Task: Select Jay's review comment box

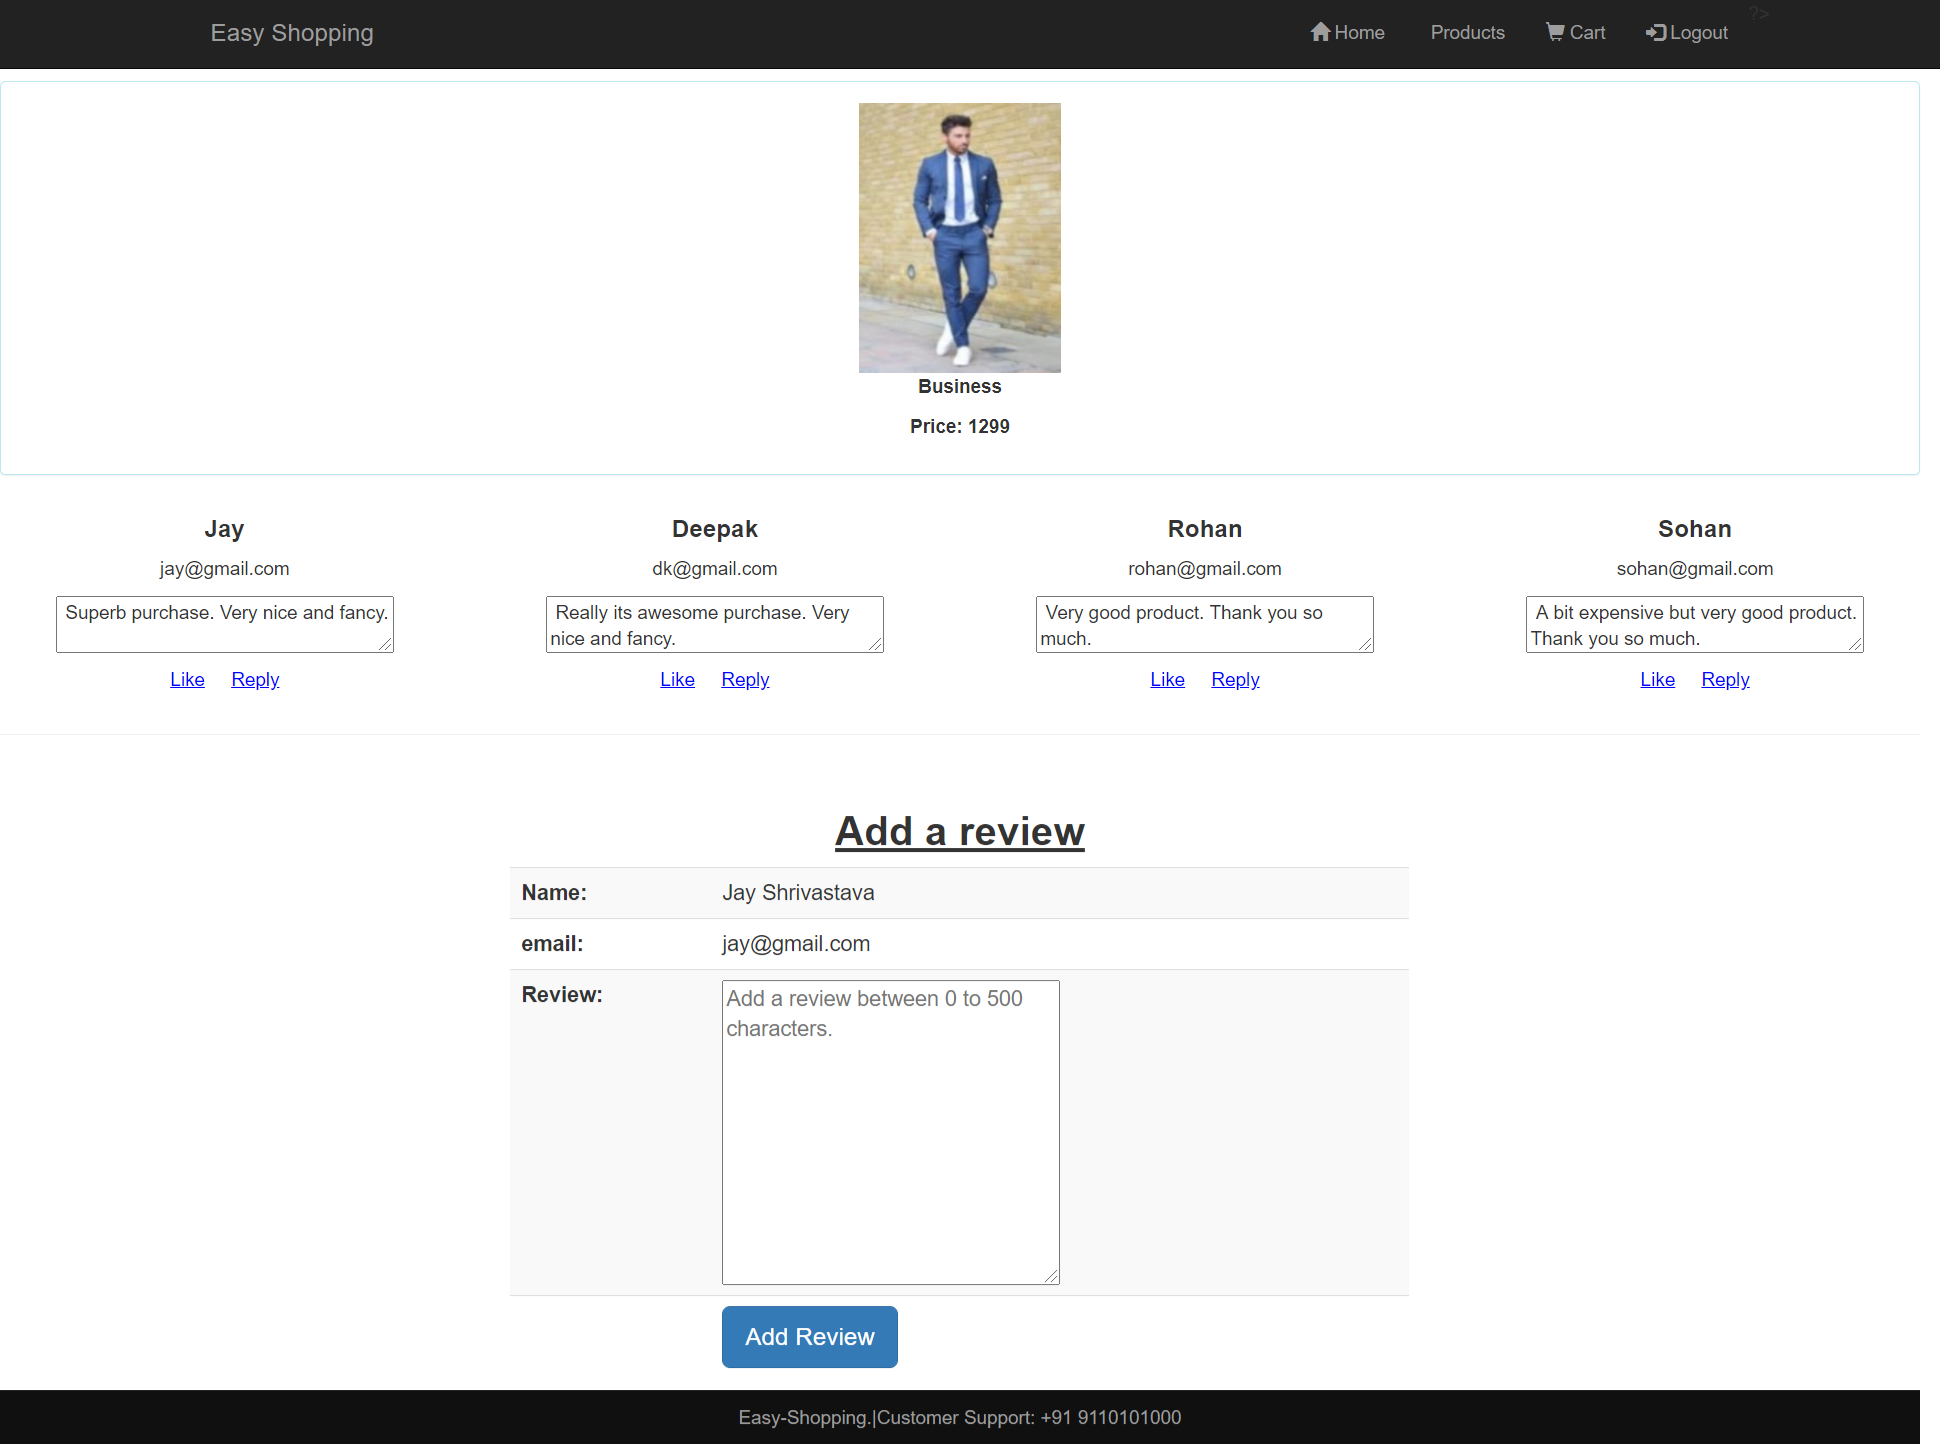Action: 224,624
